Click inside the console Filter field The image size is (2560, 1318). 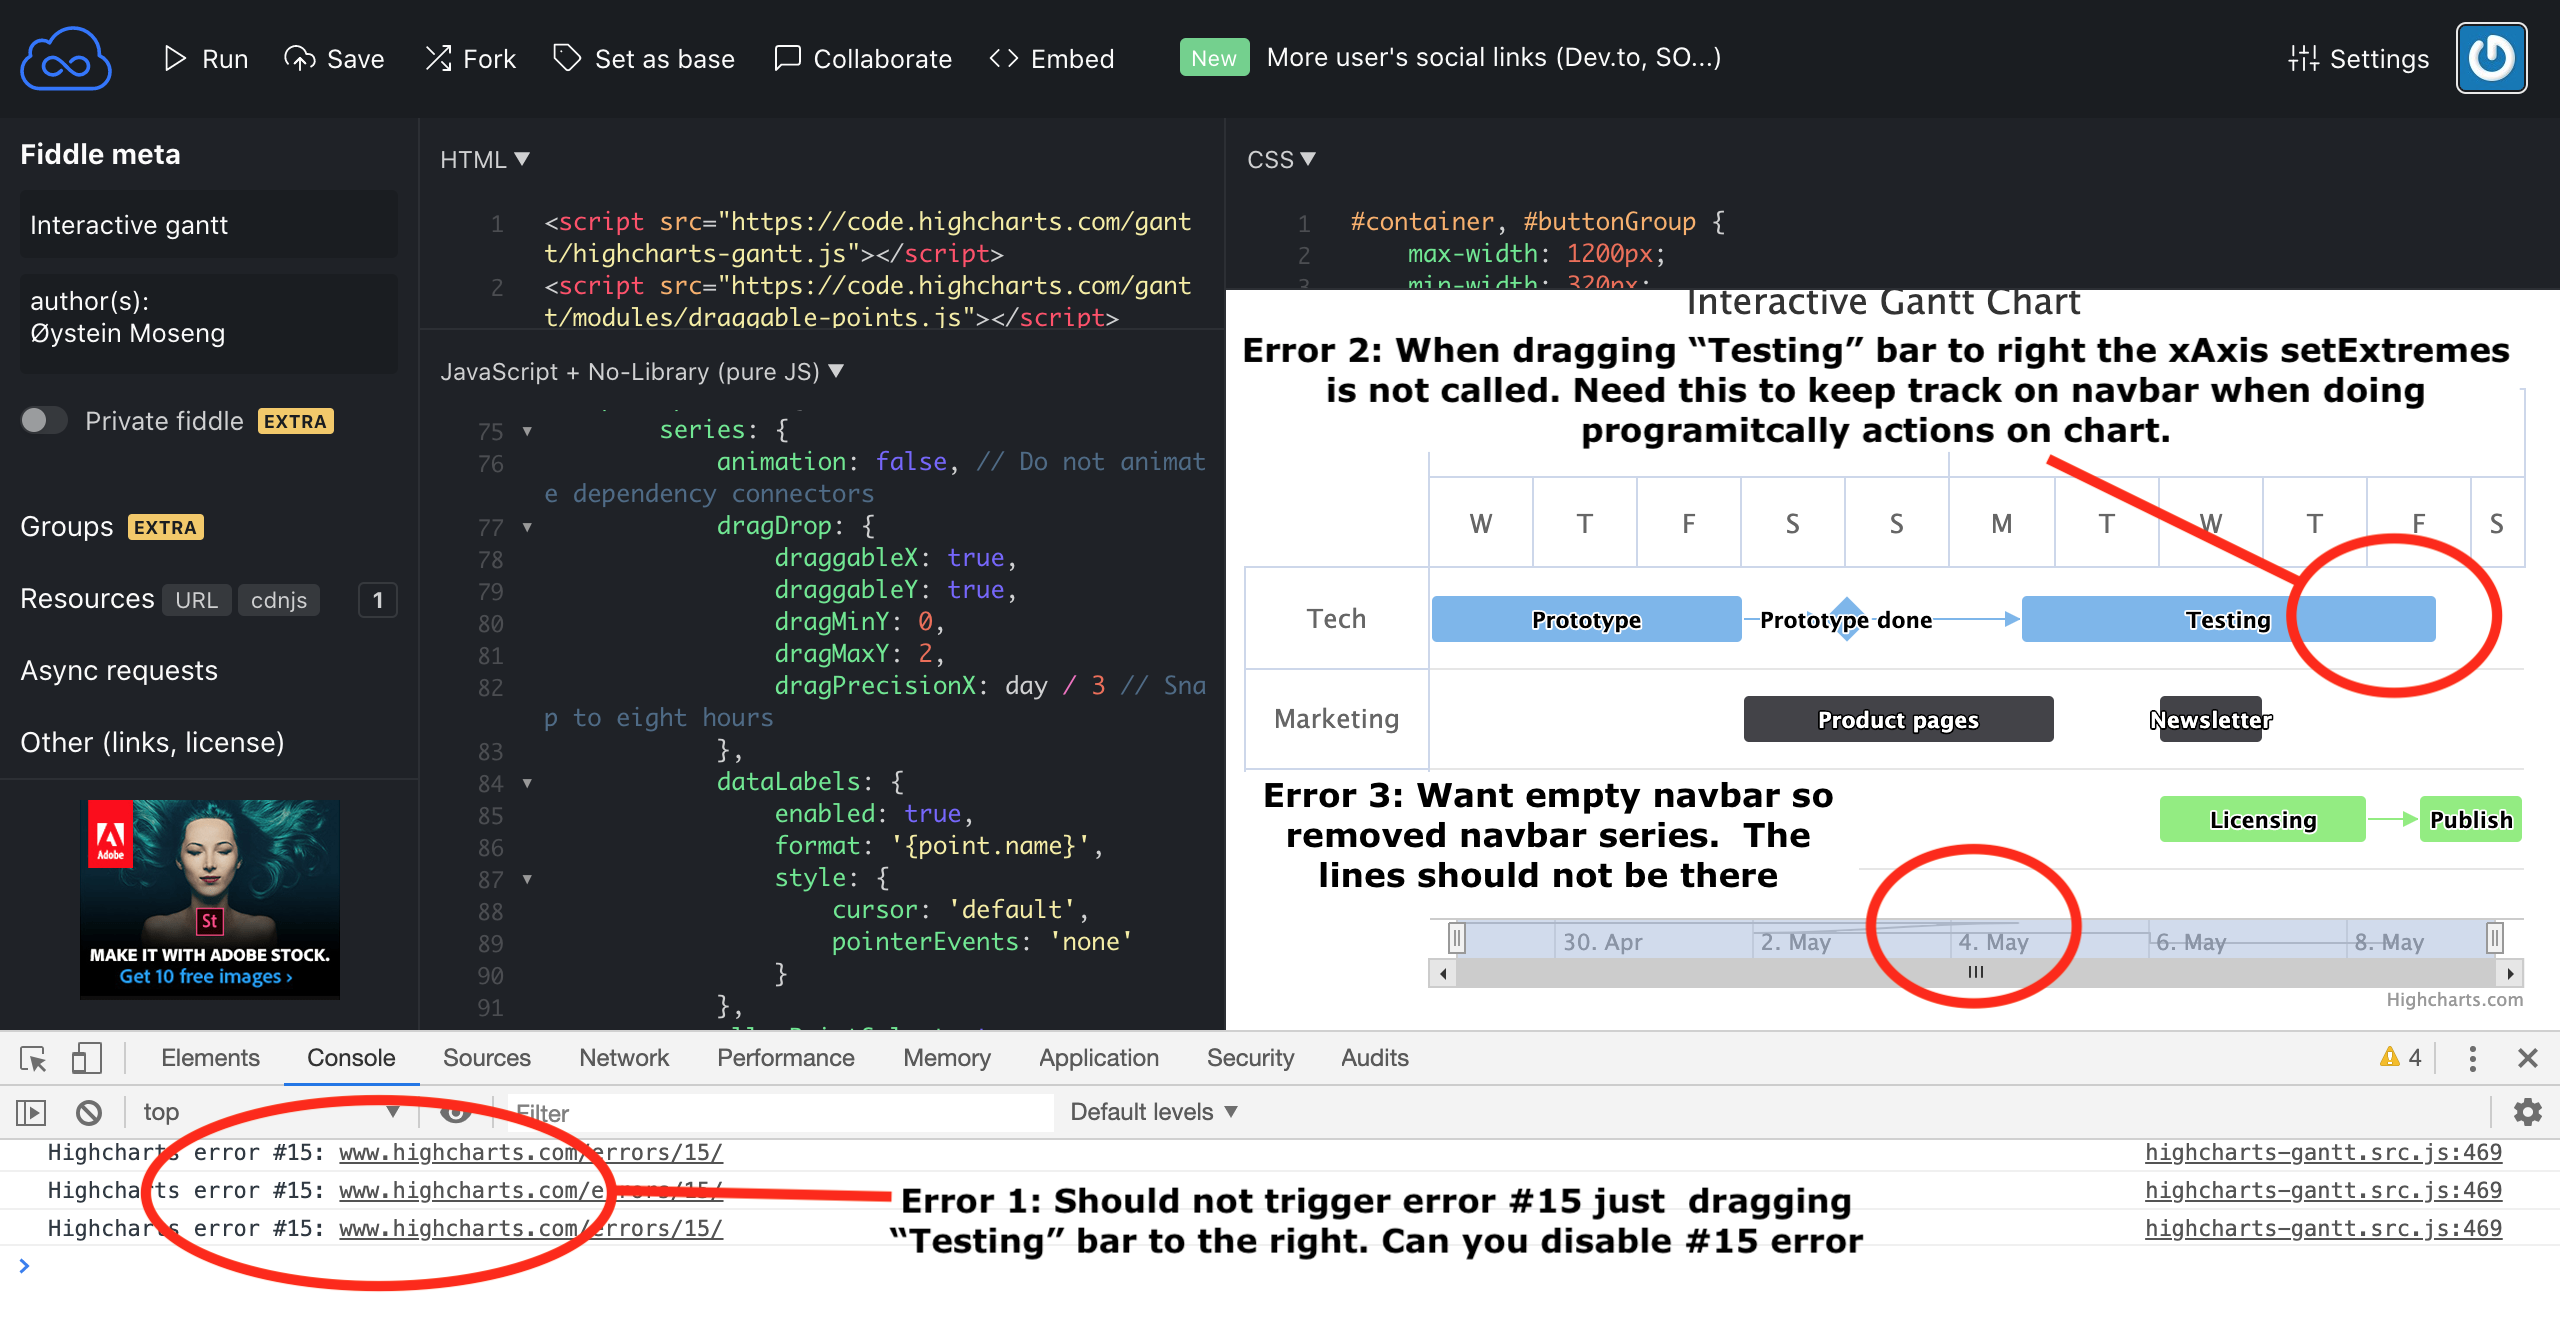(x=780, y=1111)
